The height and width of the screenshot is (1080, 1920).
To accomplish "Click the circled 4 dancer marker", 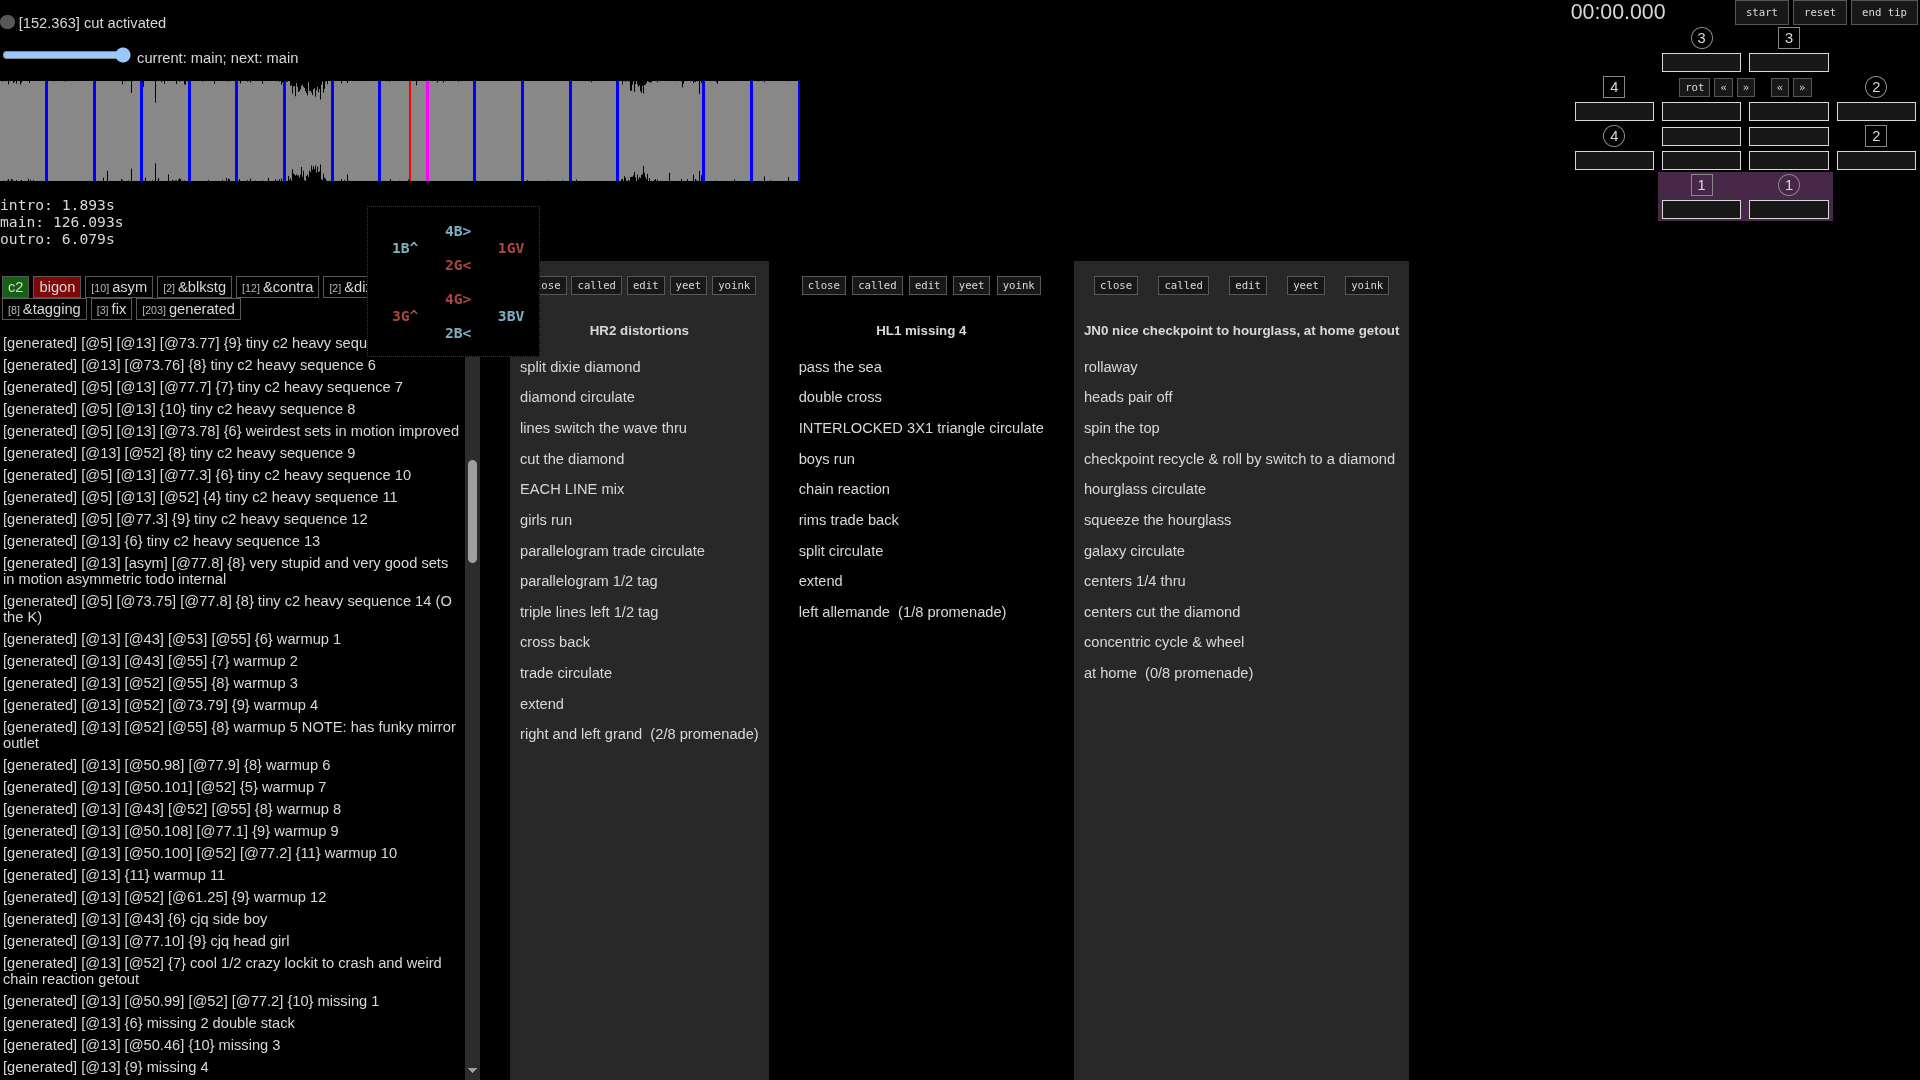I will 1613,136.
